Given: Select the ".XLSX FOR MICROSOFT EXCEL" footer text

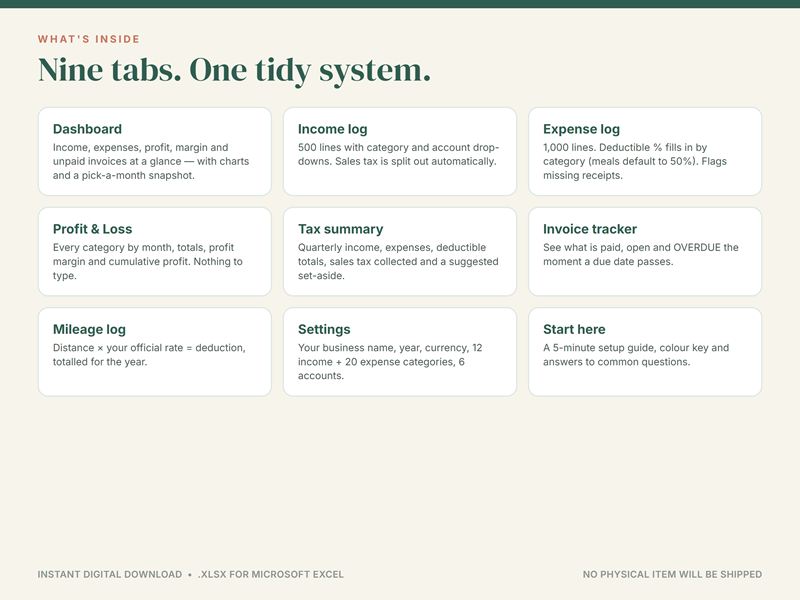Looking at the screenshot, I should pos(271,574).
